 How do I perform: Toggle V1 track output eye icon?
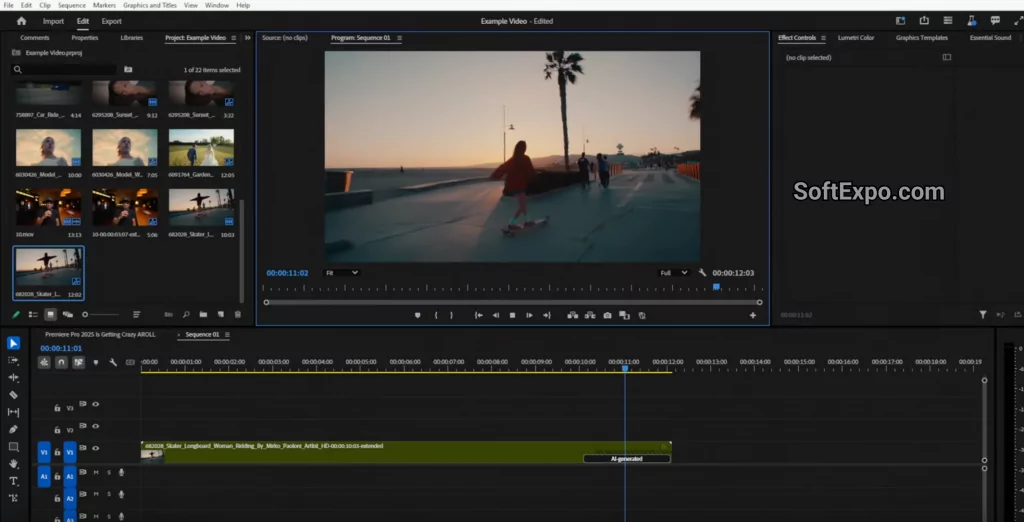pos(96,449)
